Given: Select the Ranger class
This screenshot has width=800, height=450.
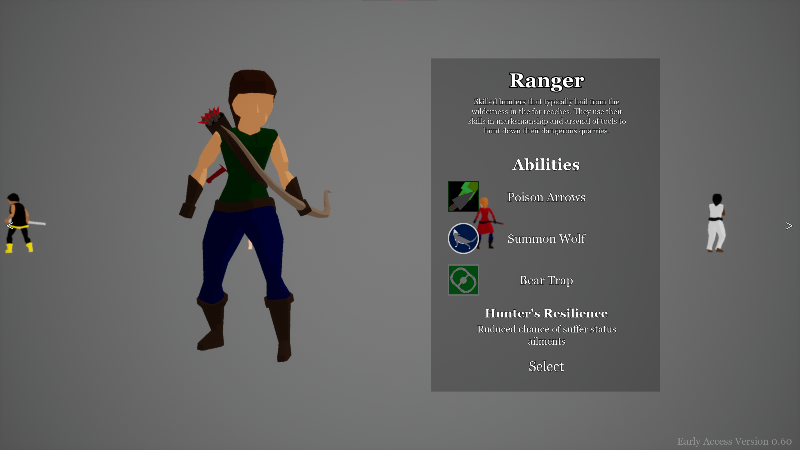Looking at the screenshot, I should point(546,366).
